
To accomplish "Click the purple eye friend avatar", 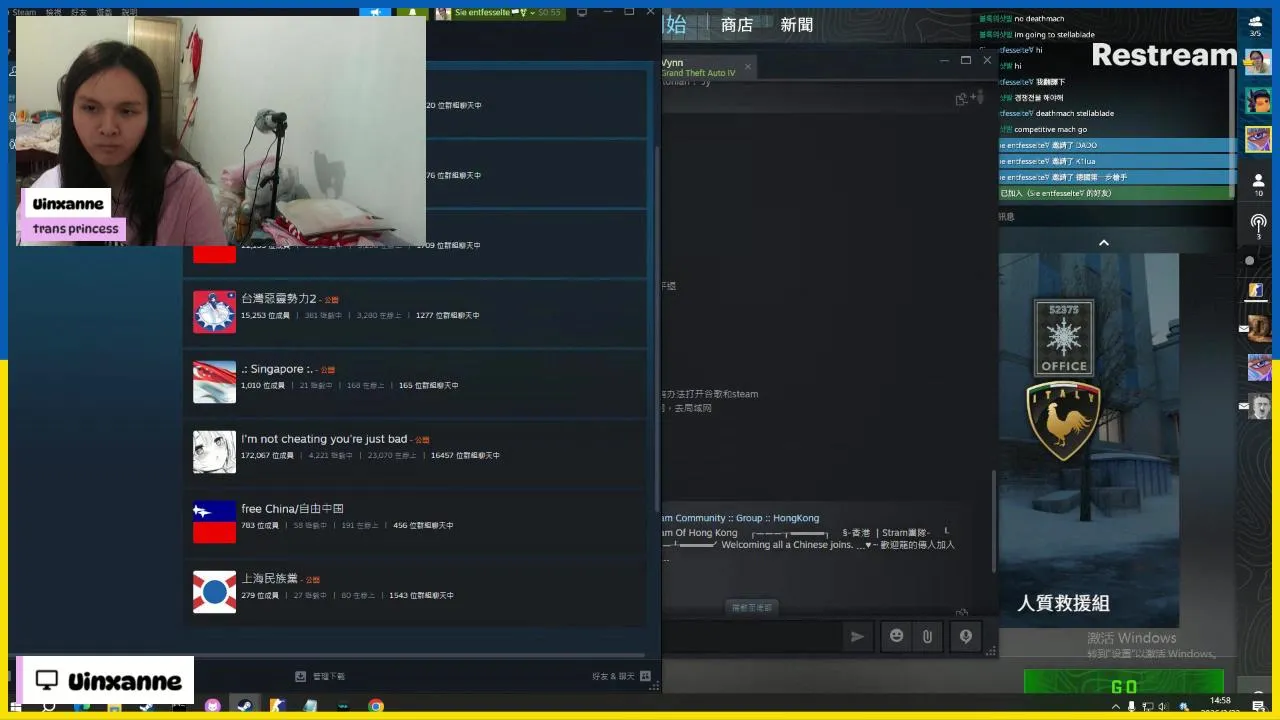I will pyautogui.click(x=1258, y=139).
